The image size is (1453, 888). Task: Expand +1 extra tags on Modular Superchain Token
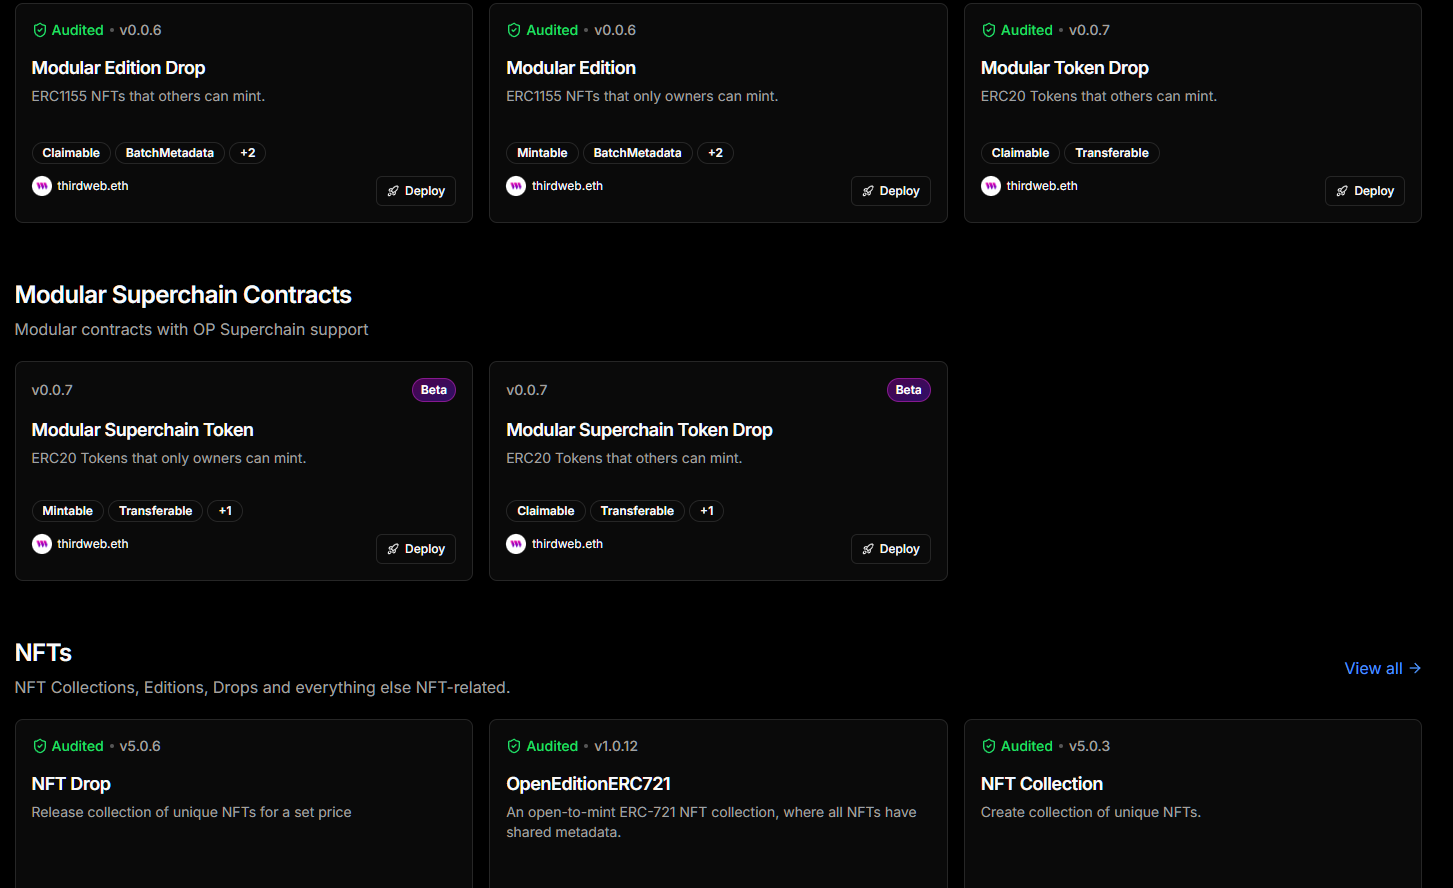click(225, 511)
